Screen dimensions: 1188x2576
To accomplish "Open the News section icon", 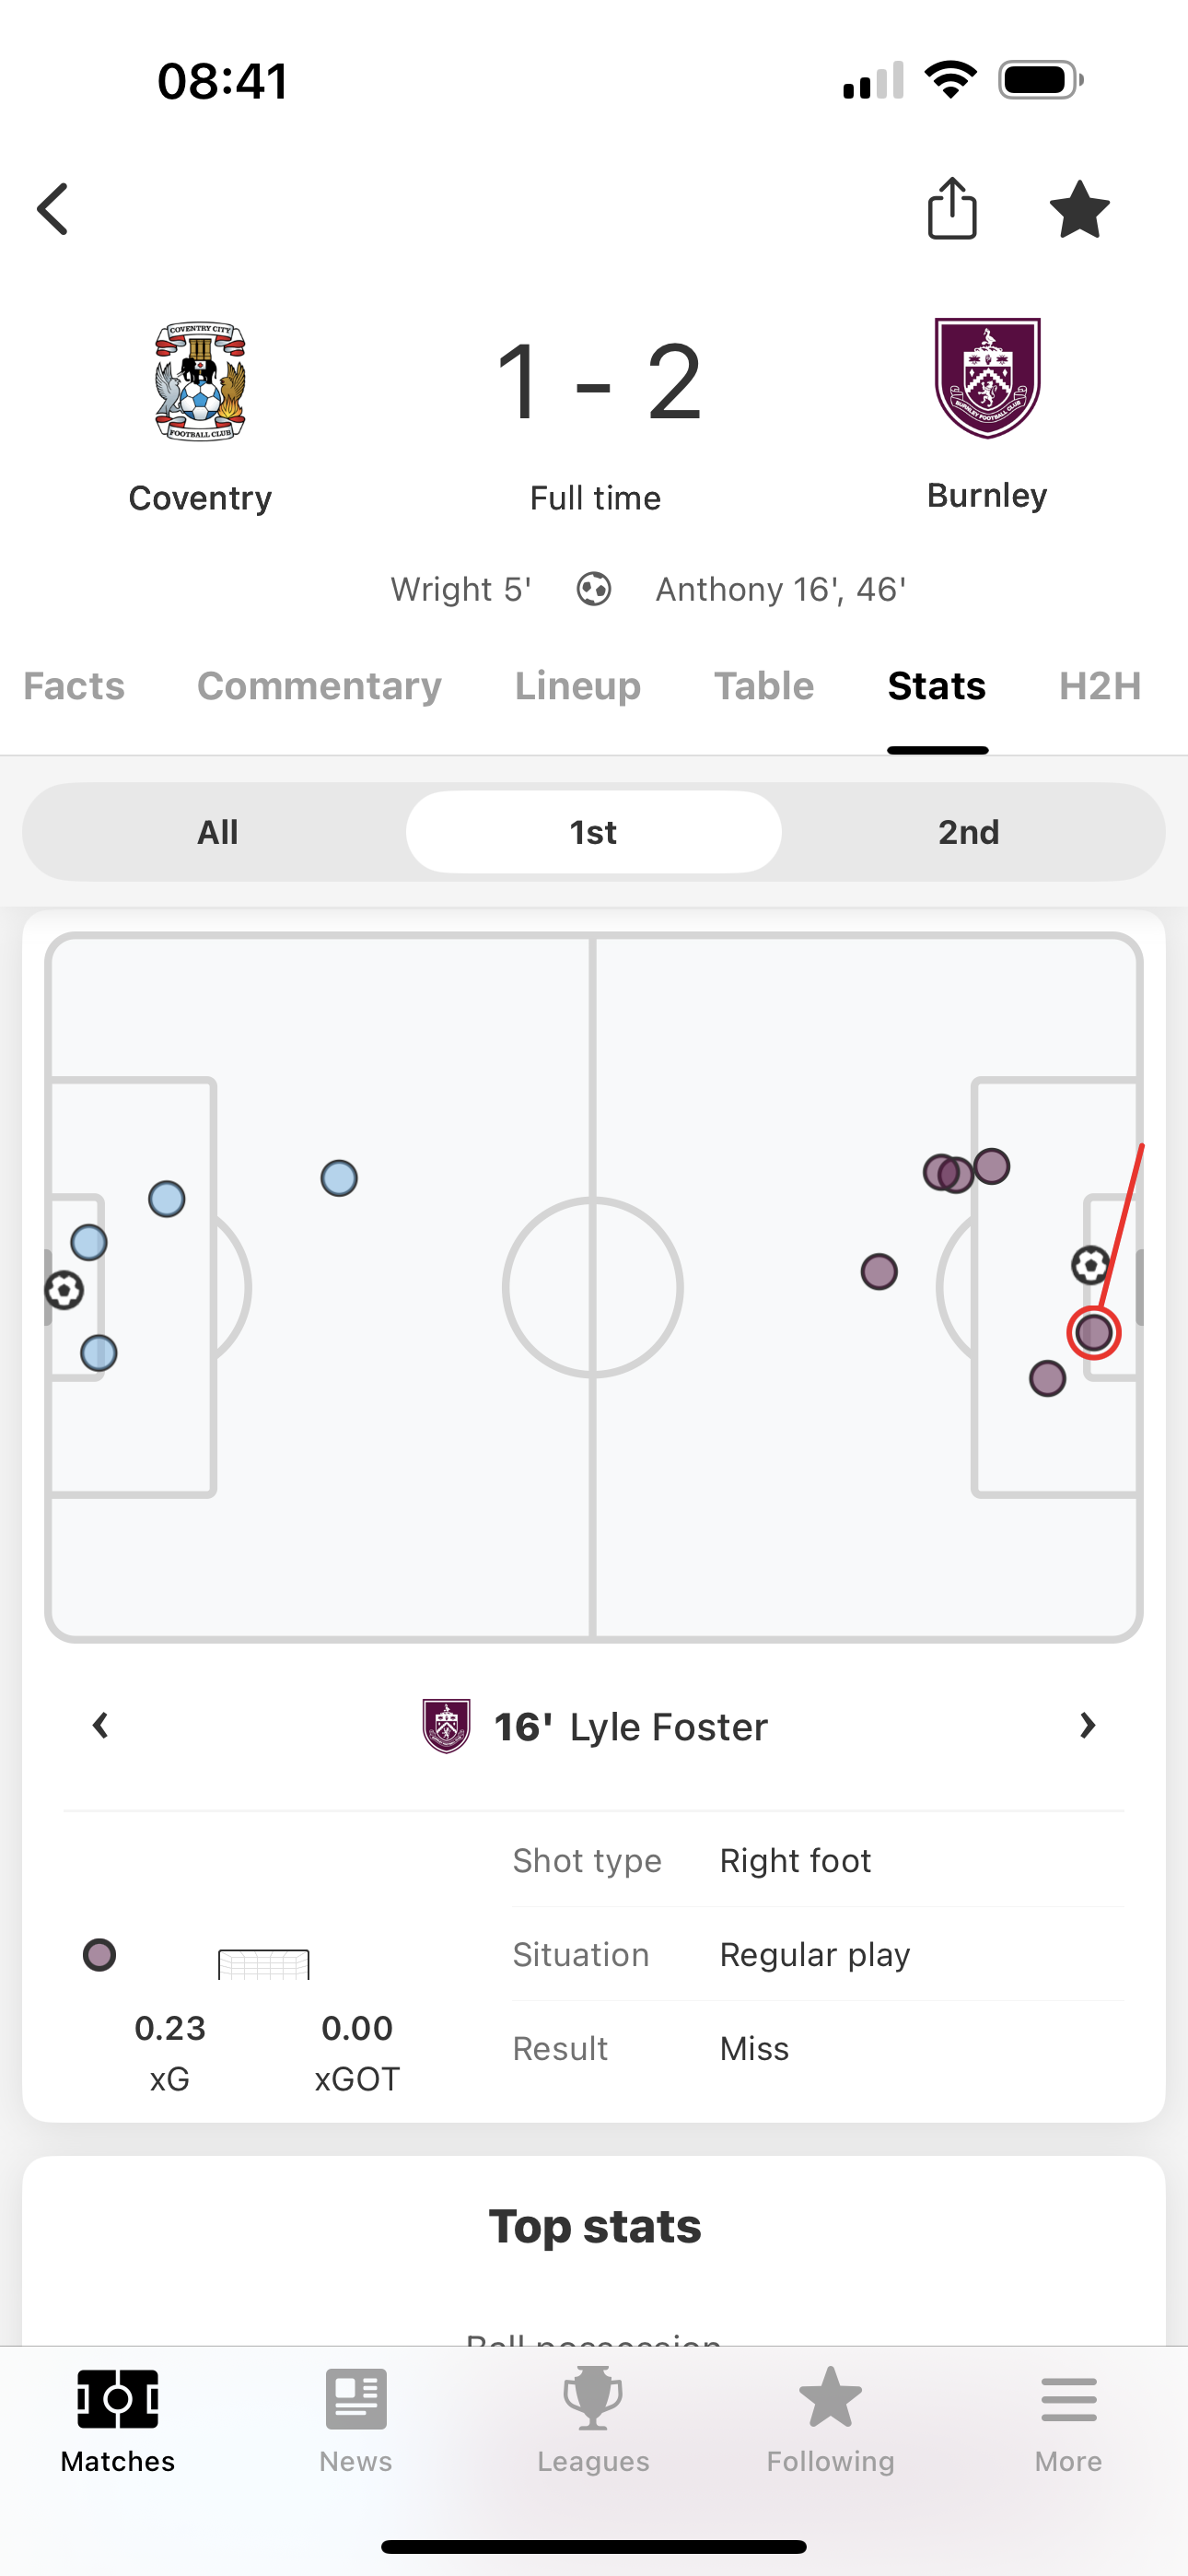I will (x=356, y=2399).
